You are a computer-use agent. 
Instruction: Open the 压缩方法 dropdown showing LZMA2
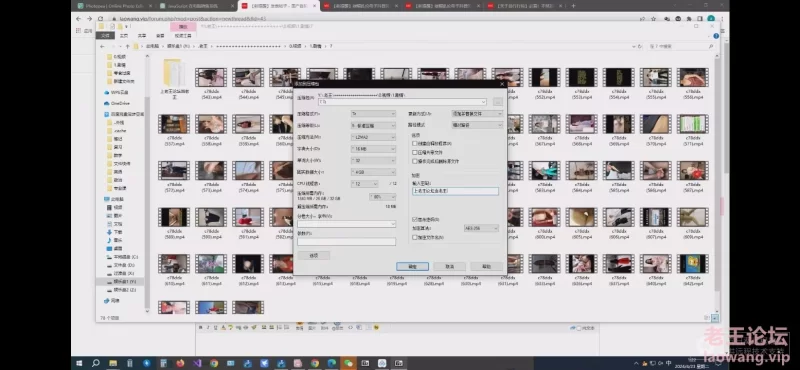pyautogui.click(x=373, y=137)
